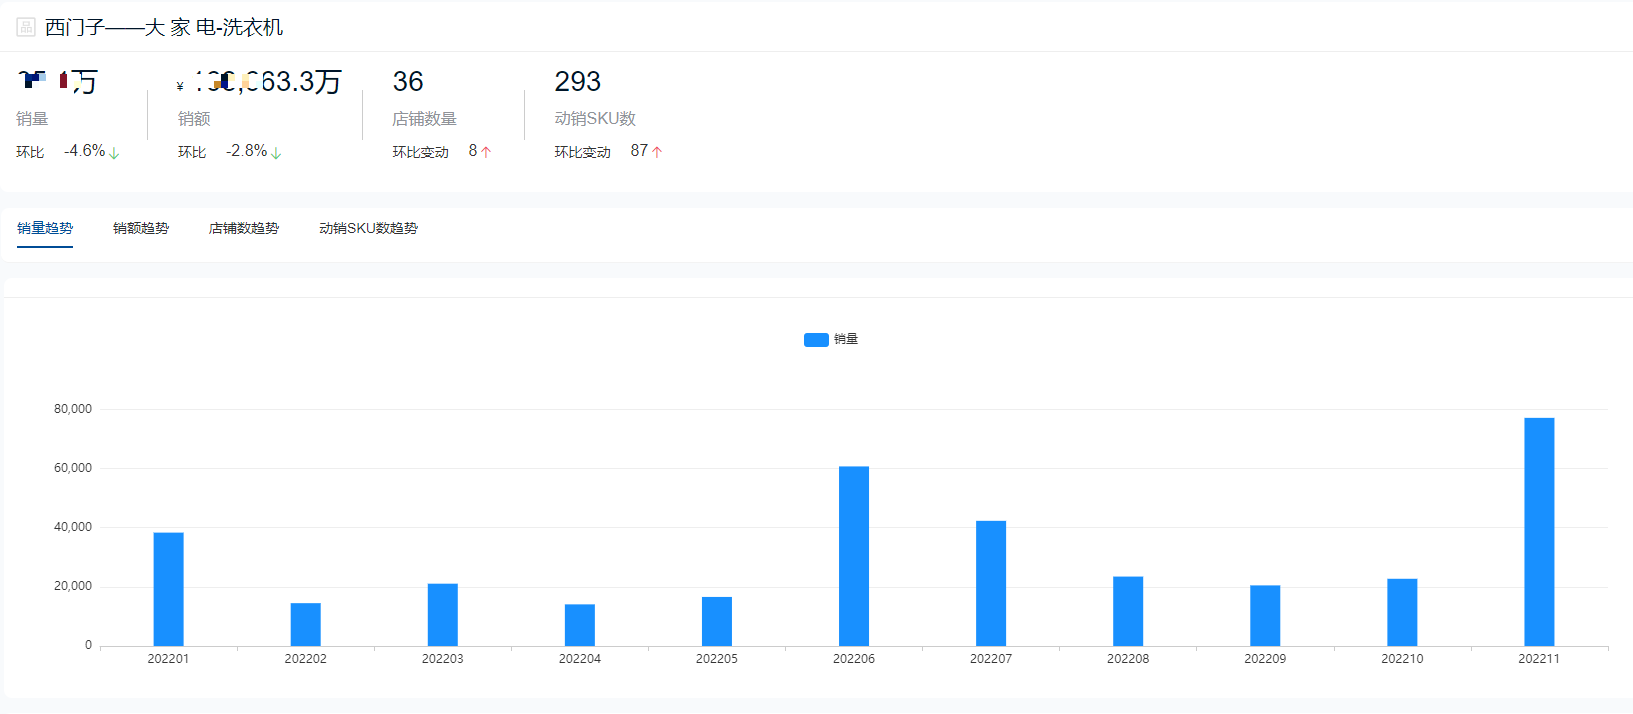Click the 60,000 axis label
The width and height of the screenshot is (1633, 714).
click(x=73, y=468)
